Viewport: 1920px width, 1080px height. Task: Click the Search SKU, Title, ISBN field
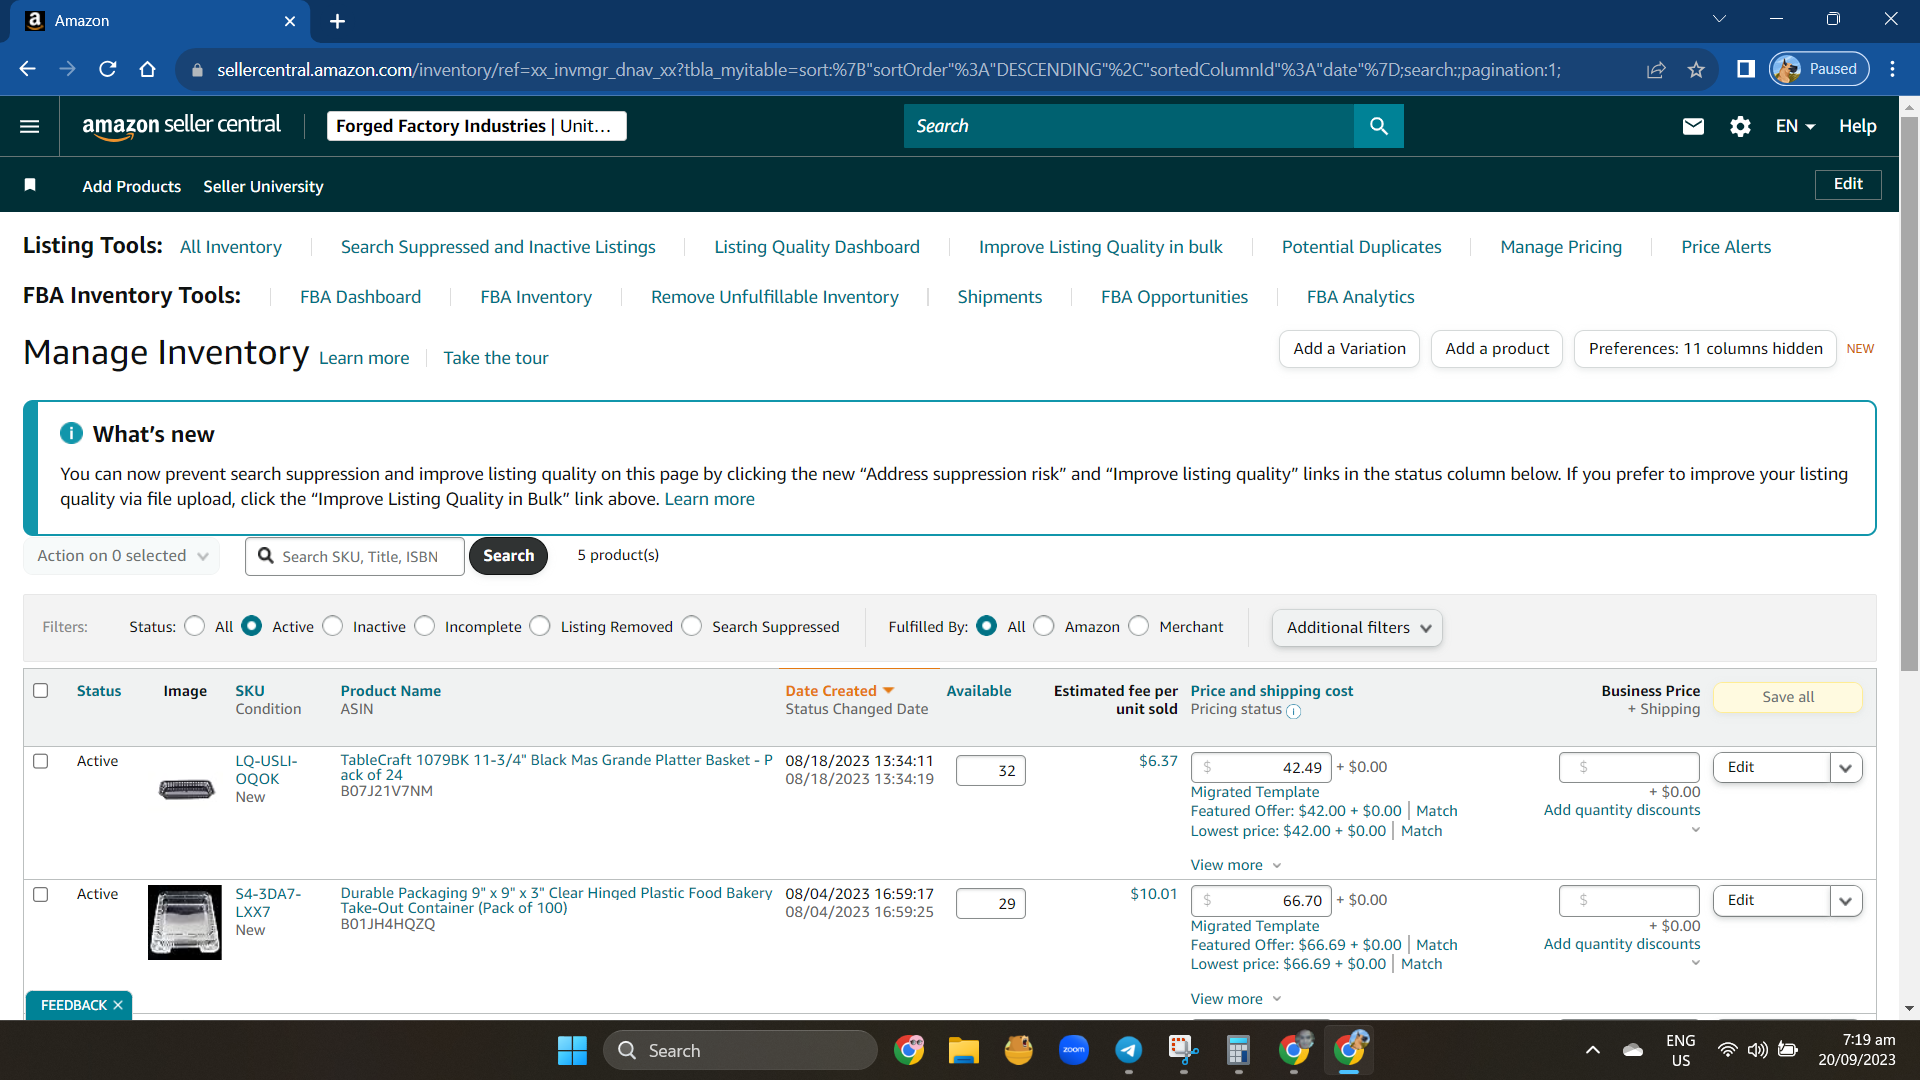pyautogui.click(x=355, y=556)
